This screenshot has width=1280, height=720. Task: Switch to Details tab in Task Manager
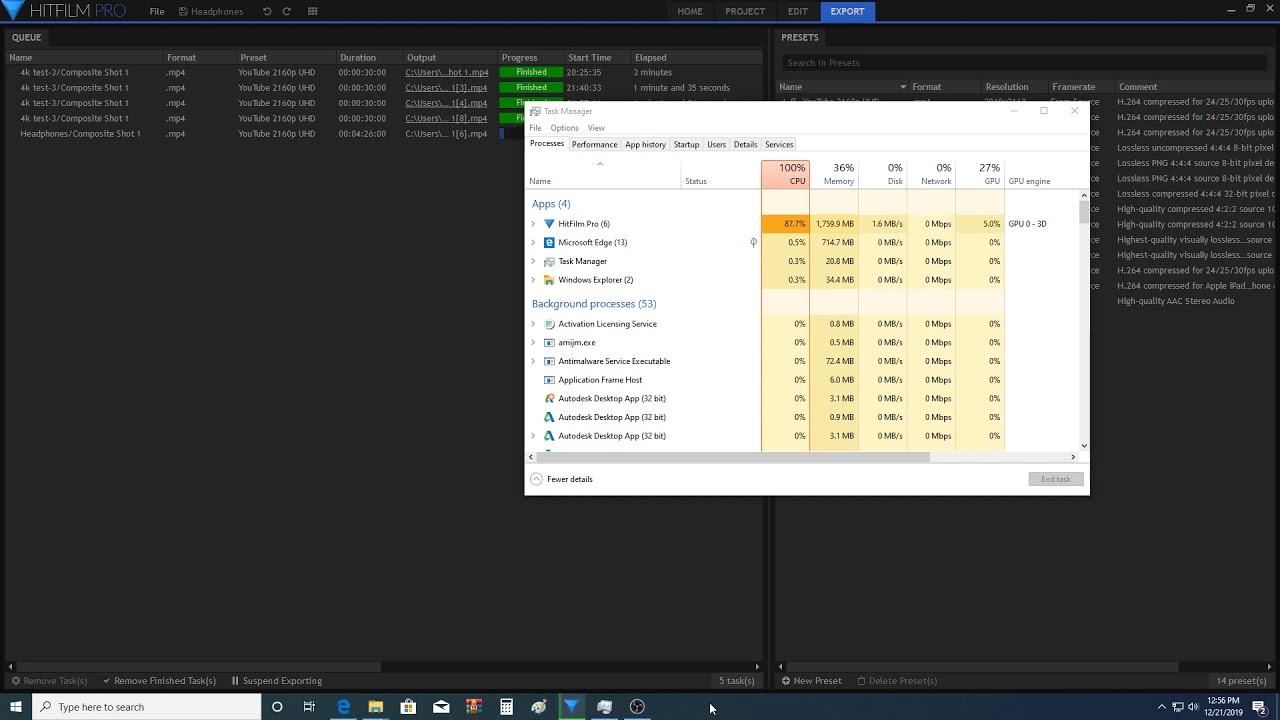[745, 144]
